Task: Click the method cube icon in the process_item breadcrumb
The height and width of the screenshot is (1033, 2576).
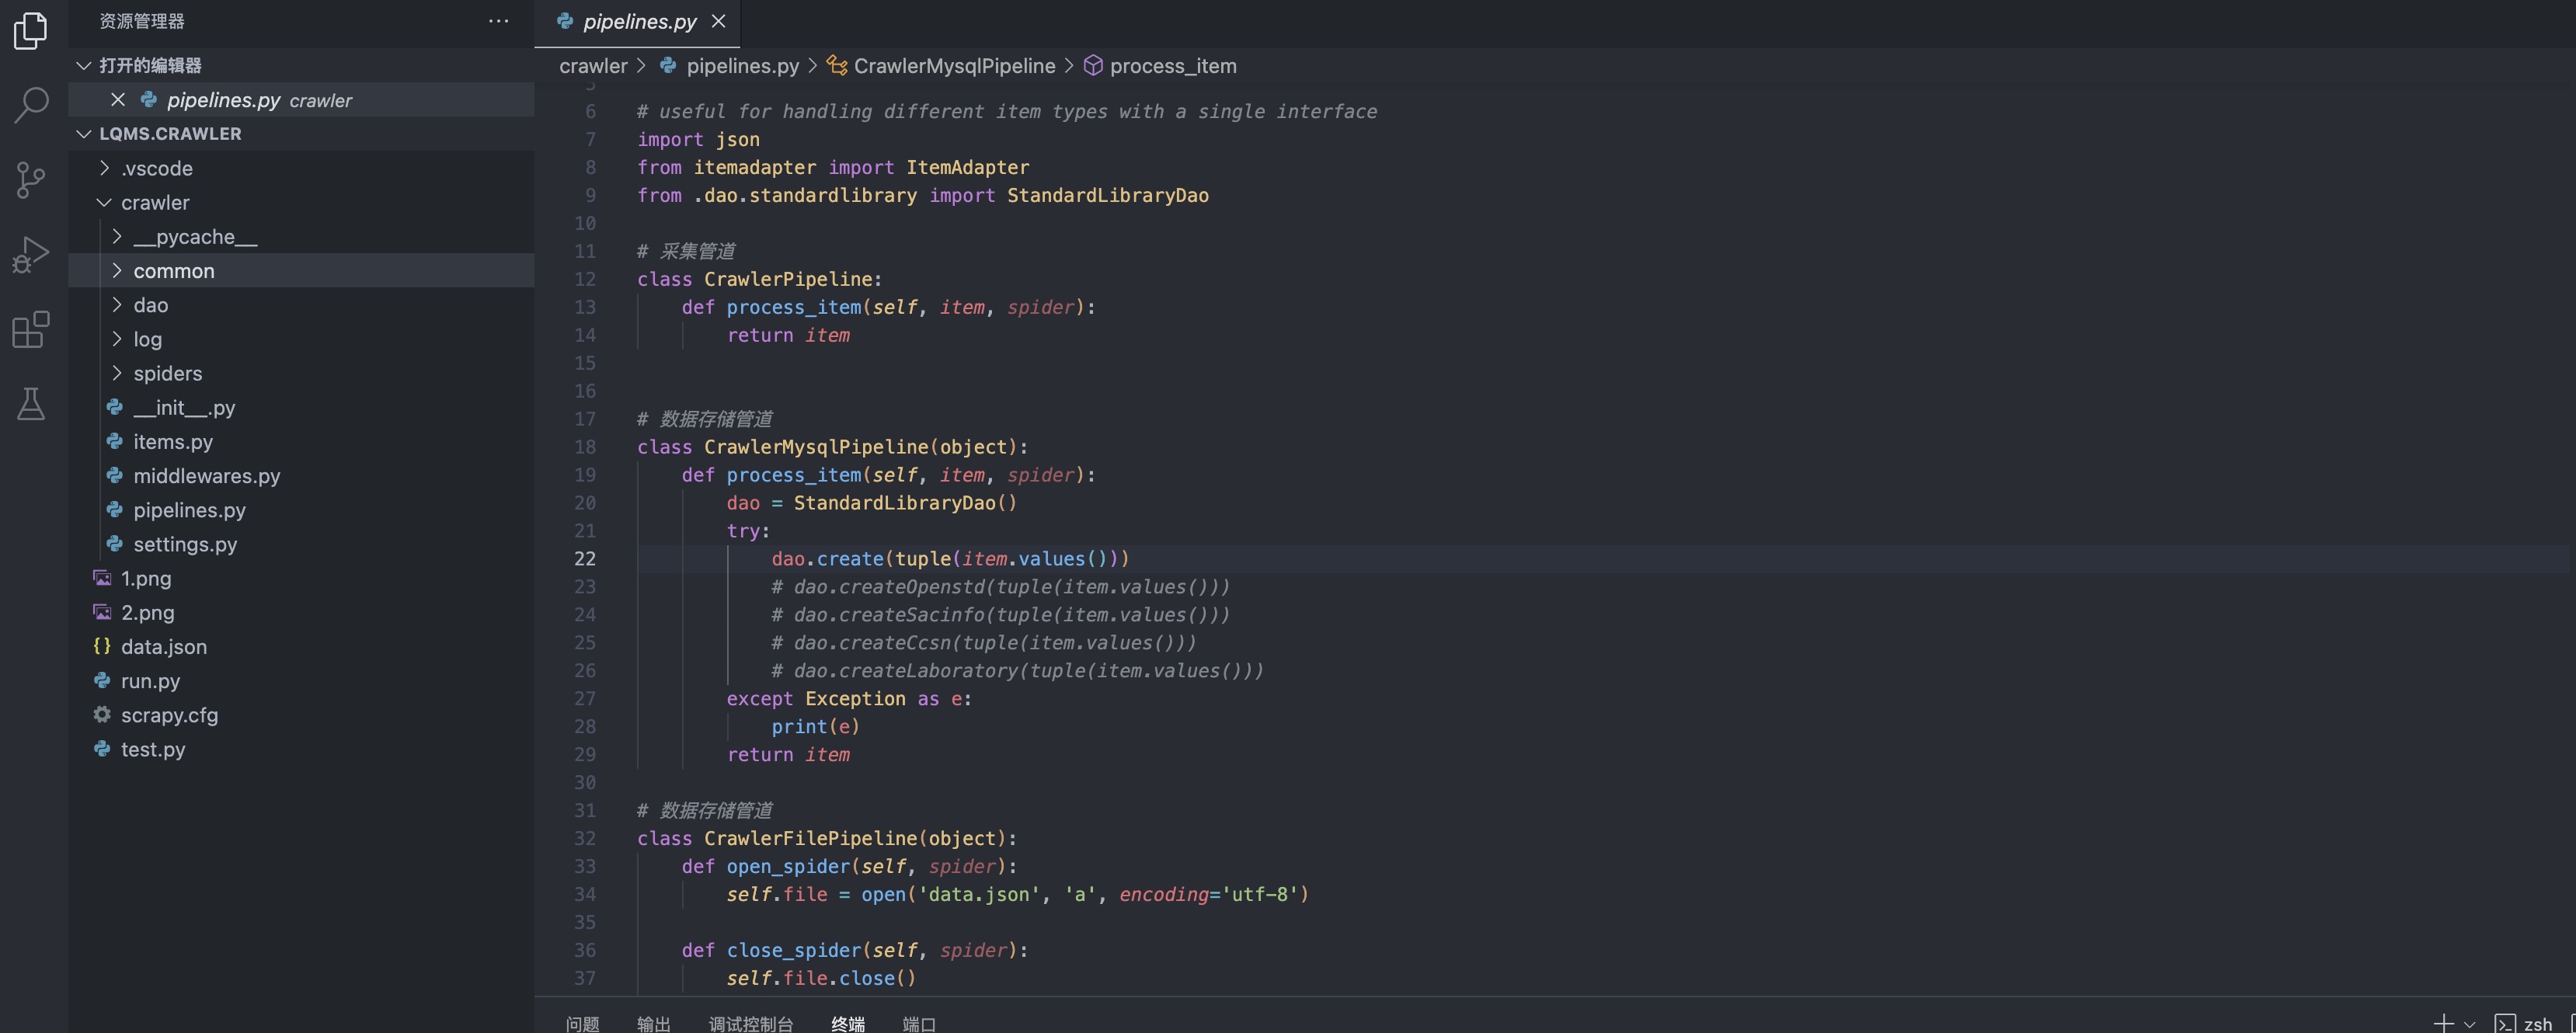Action: click(x=1093, y=66)
